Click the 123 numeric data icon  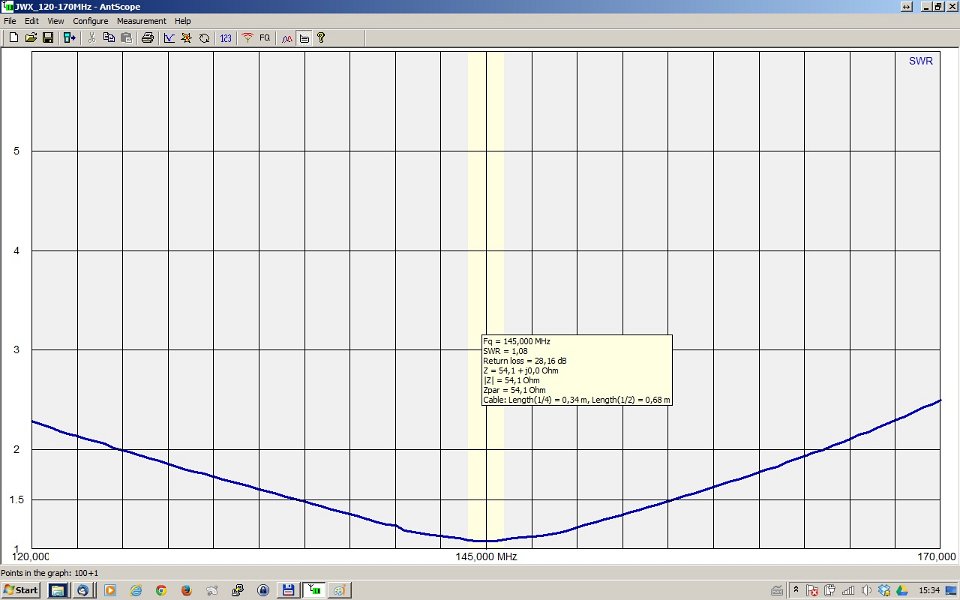pyautogui.click(x=225, y=38)
